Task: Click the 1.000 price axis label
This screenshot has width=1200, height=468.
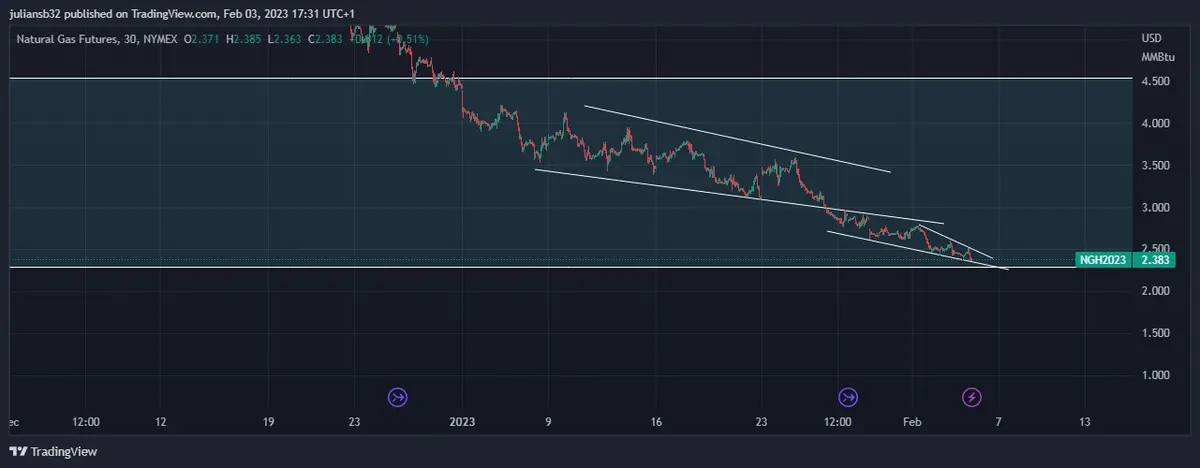Action: [x=1155, y=375]
